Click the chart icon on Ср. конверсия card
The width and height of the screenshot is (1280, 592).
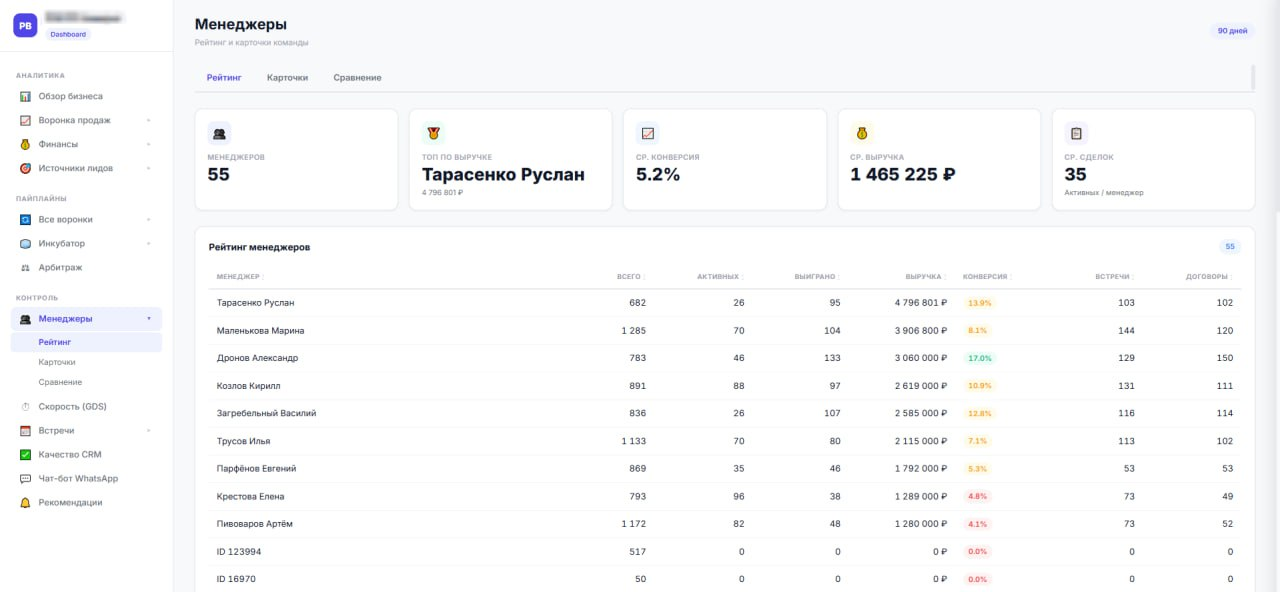tap(648, 132)
